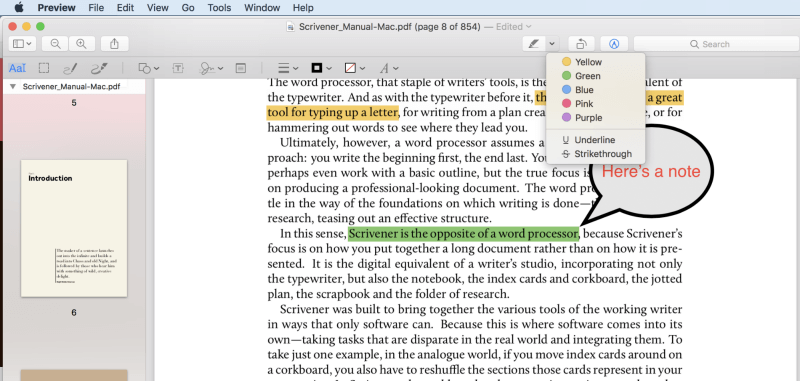Choose the Rectangular Selection tool

tap(44, 68)
